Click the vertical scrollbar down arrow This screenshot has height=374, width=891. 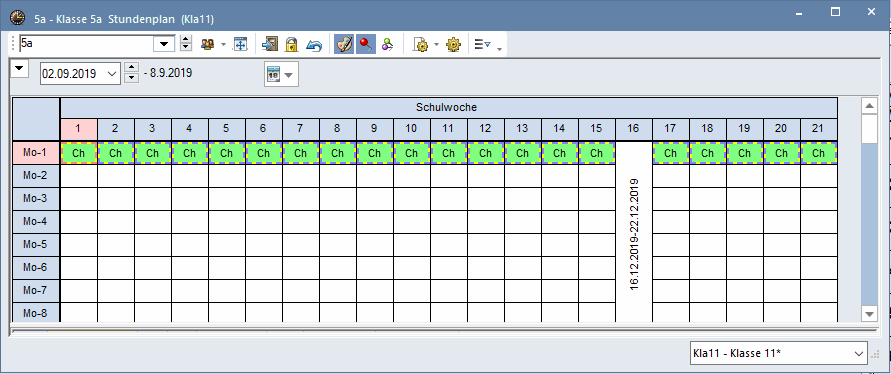click(x=869, y=313)
